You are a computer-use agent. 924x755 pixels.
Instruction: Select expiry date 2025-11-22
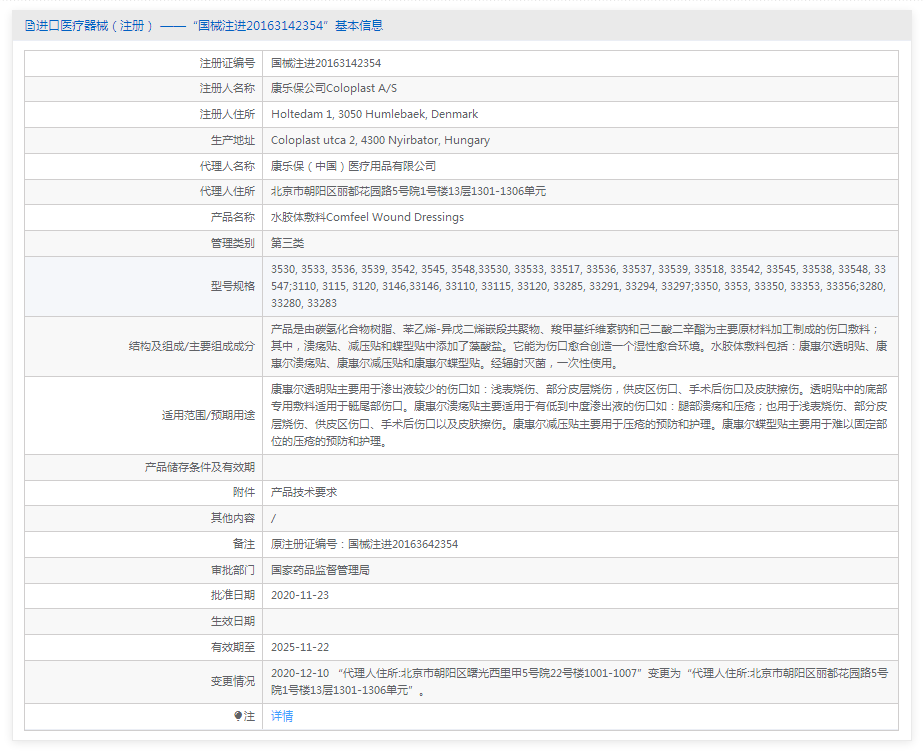point(300,647)
